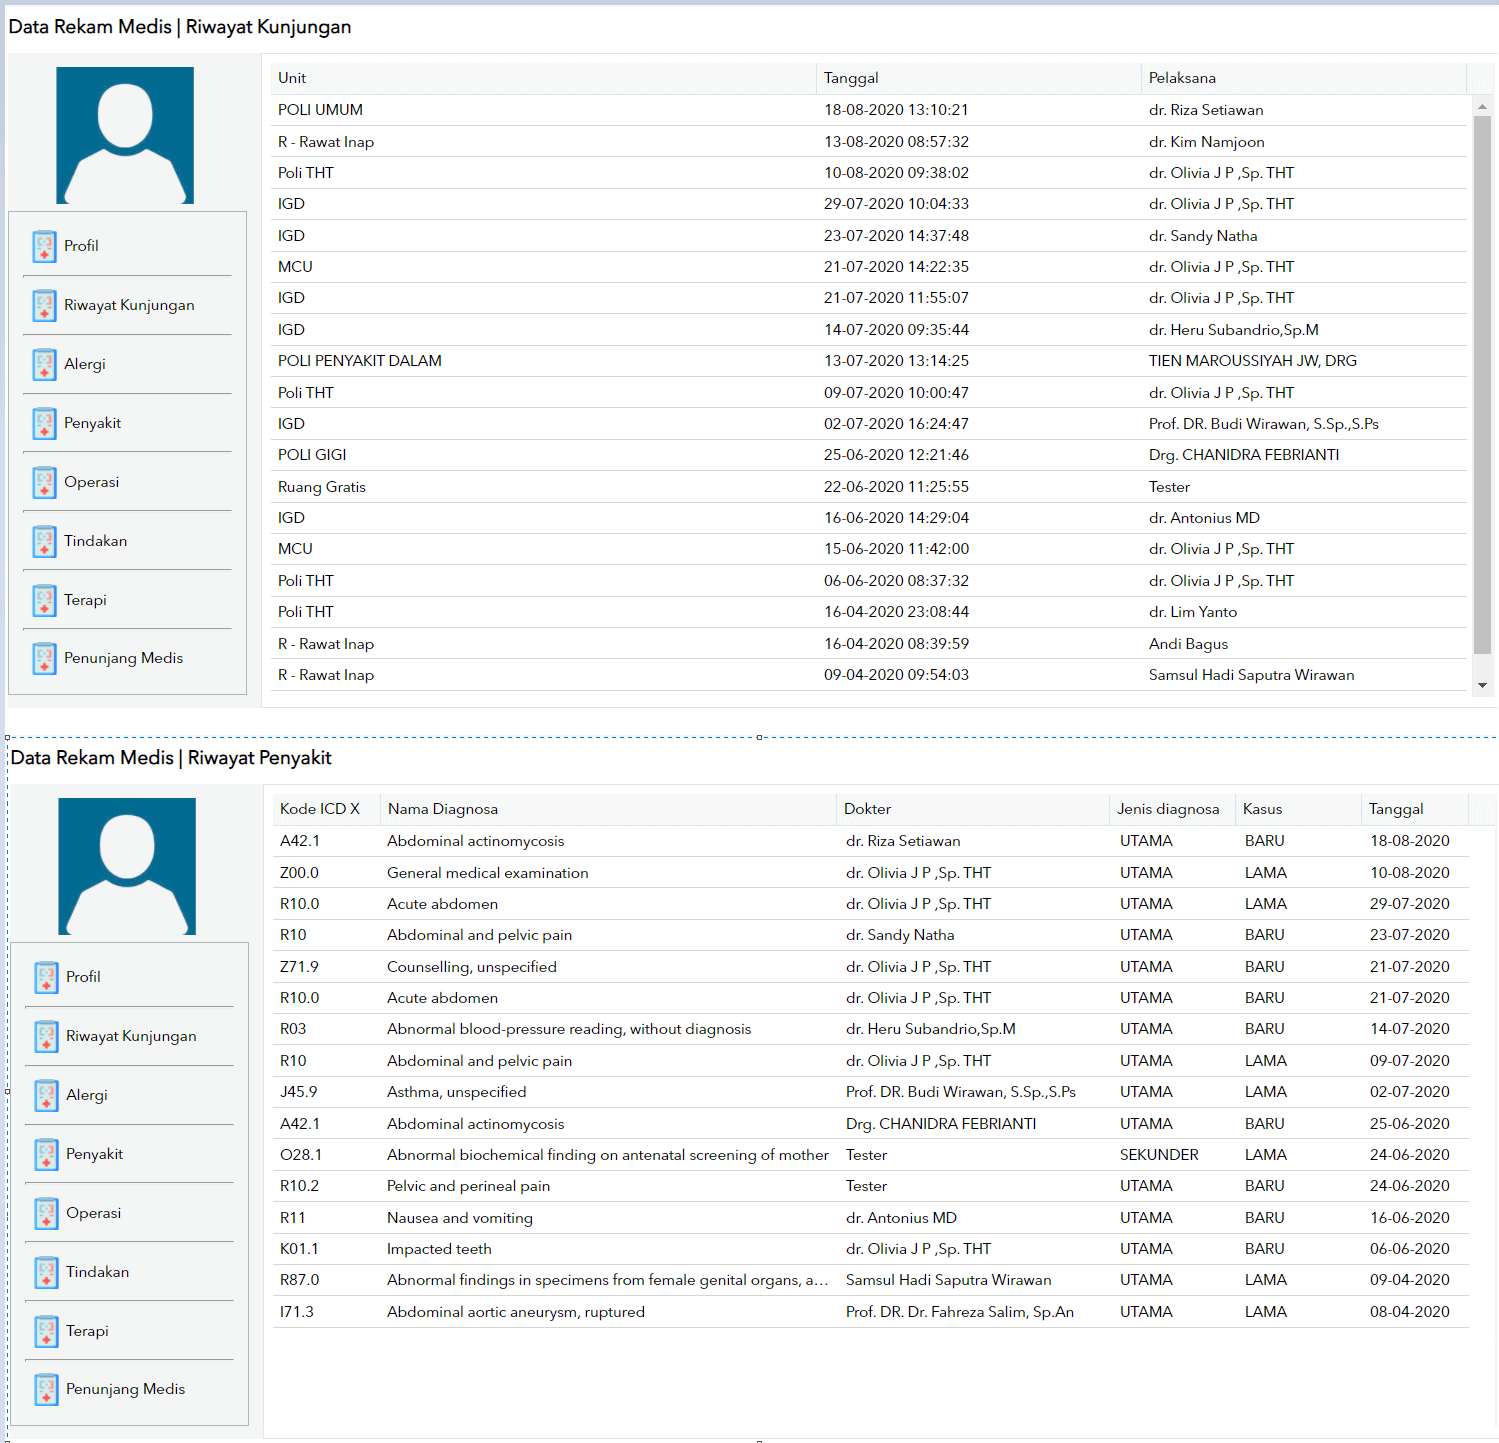Click the visits list scrollbar thumb
This screenshot has width=1499, height=1443.
pyautogui.click(x=1482, y=385)
